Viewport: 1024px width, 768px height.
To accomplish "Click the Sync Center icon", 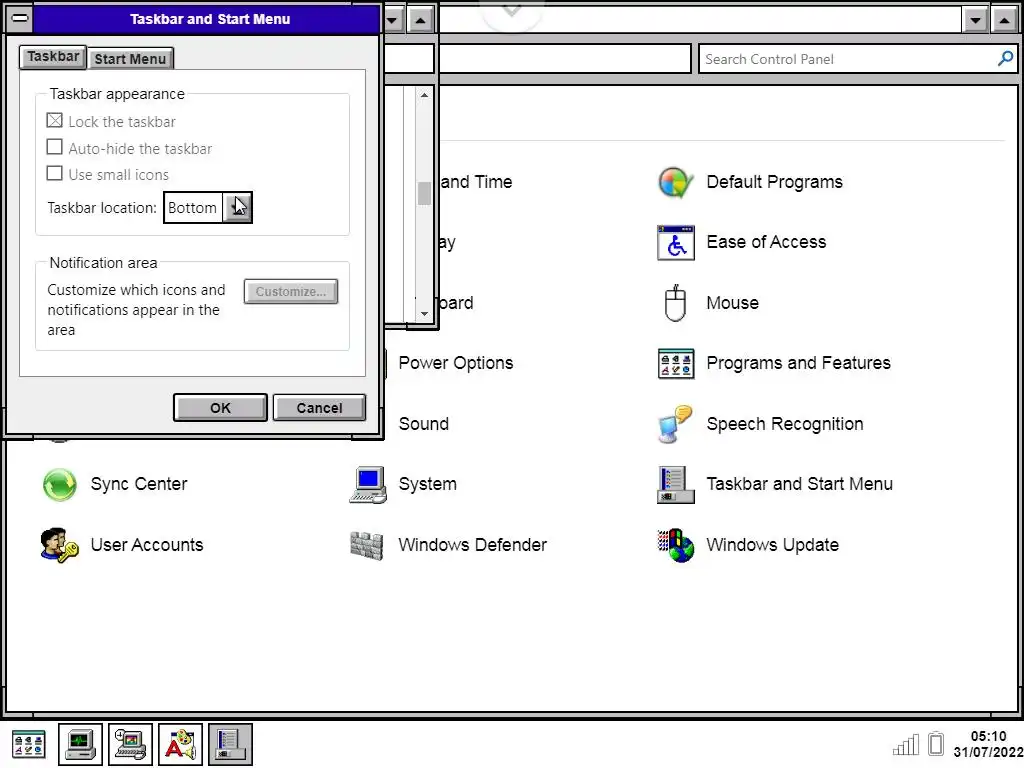I will pos(59,485).
